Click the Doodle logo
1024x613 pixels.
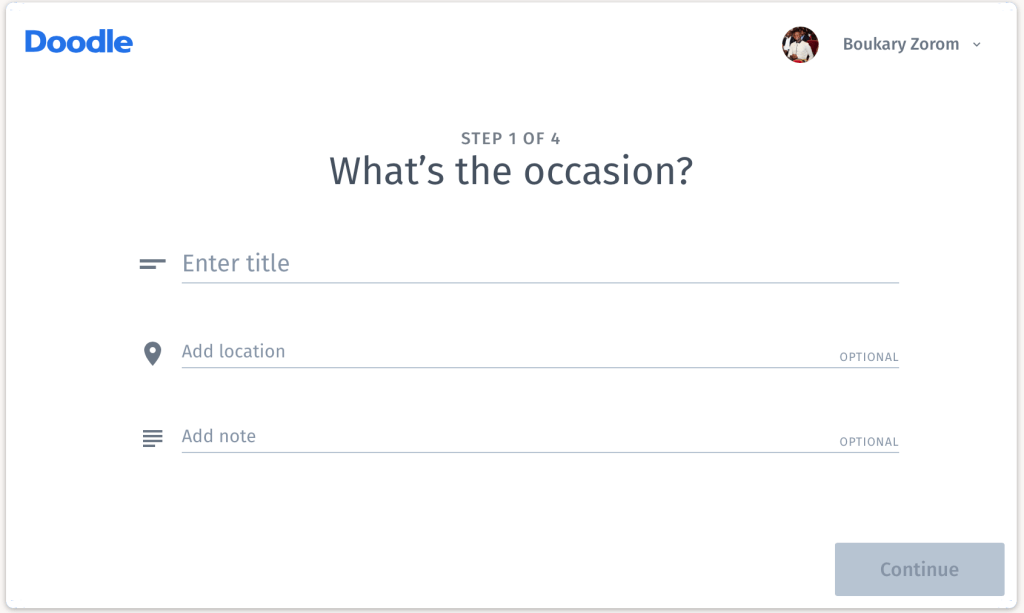click(79, 42)
